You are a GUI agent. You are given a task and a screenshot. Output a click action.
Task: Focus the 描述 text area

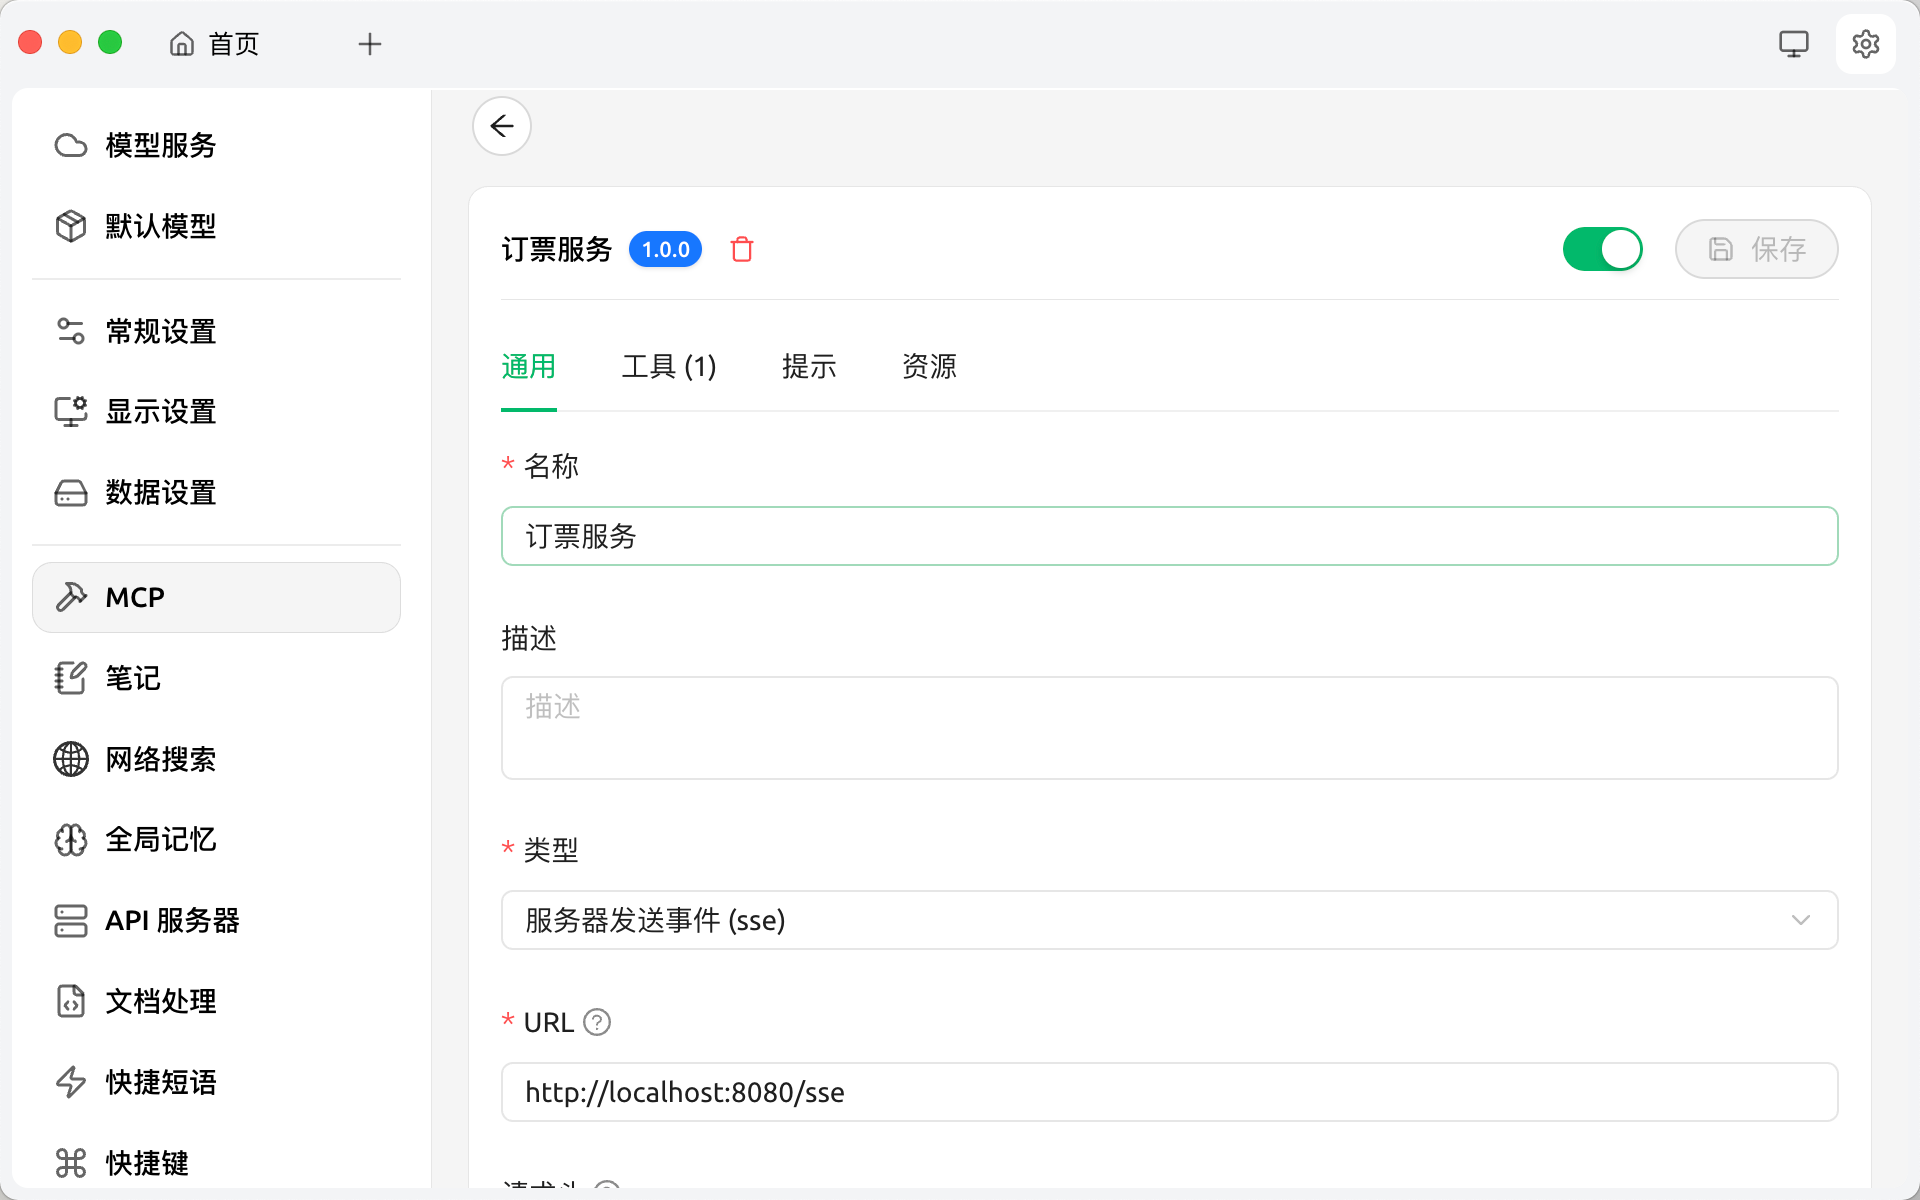[1168, 728]
